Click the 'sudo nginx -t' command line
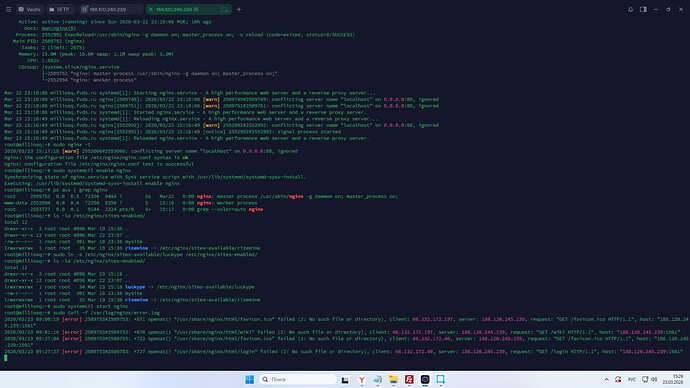This screenshot has height=388, width=690. click(47, 144)
